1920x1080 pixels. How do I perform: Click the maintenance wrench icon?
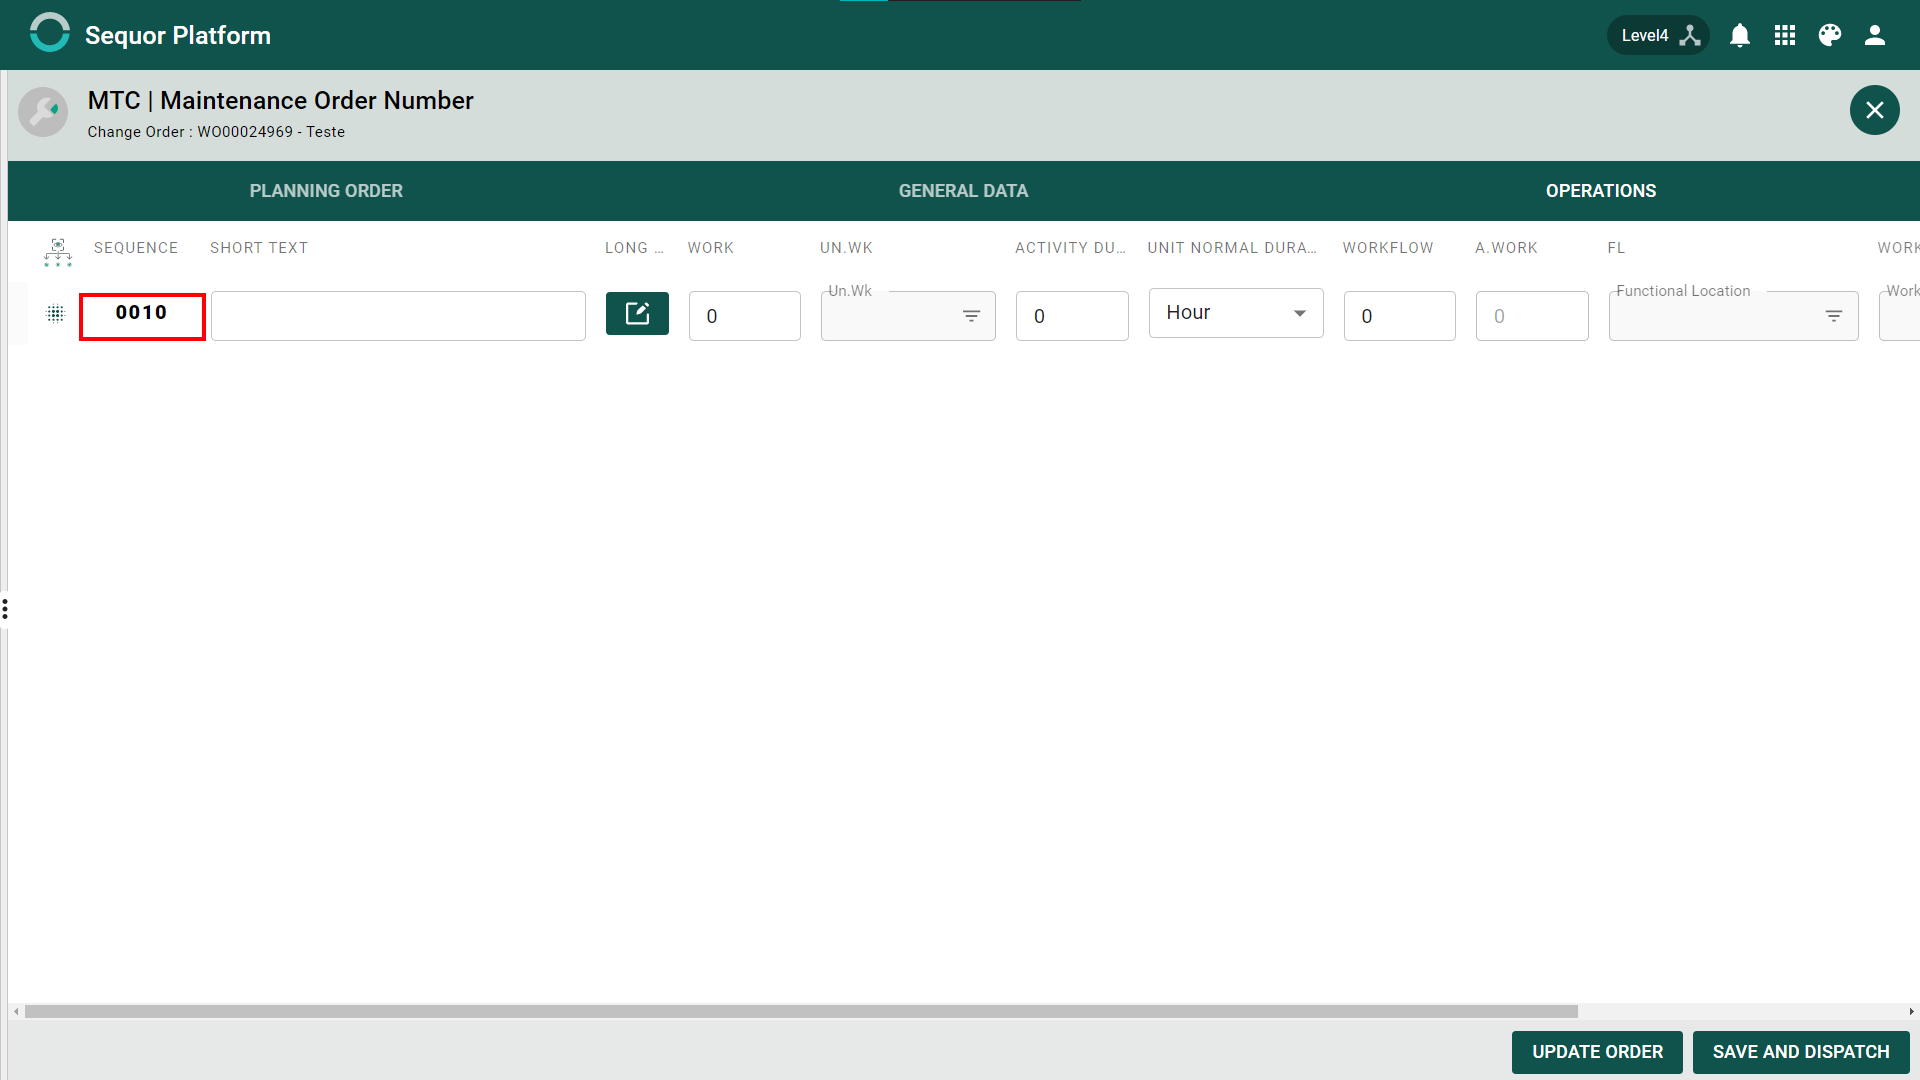tap(43, 112)
